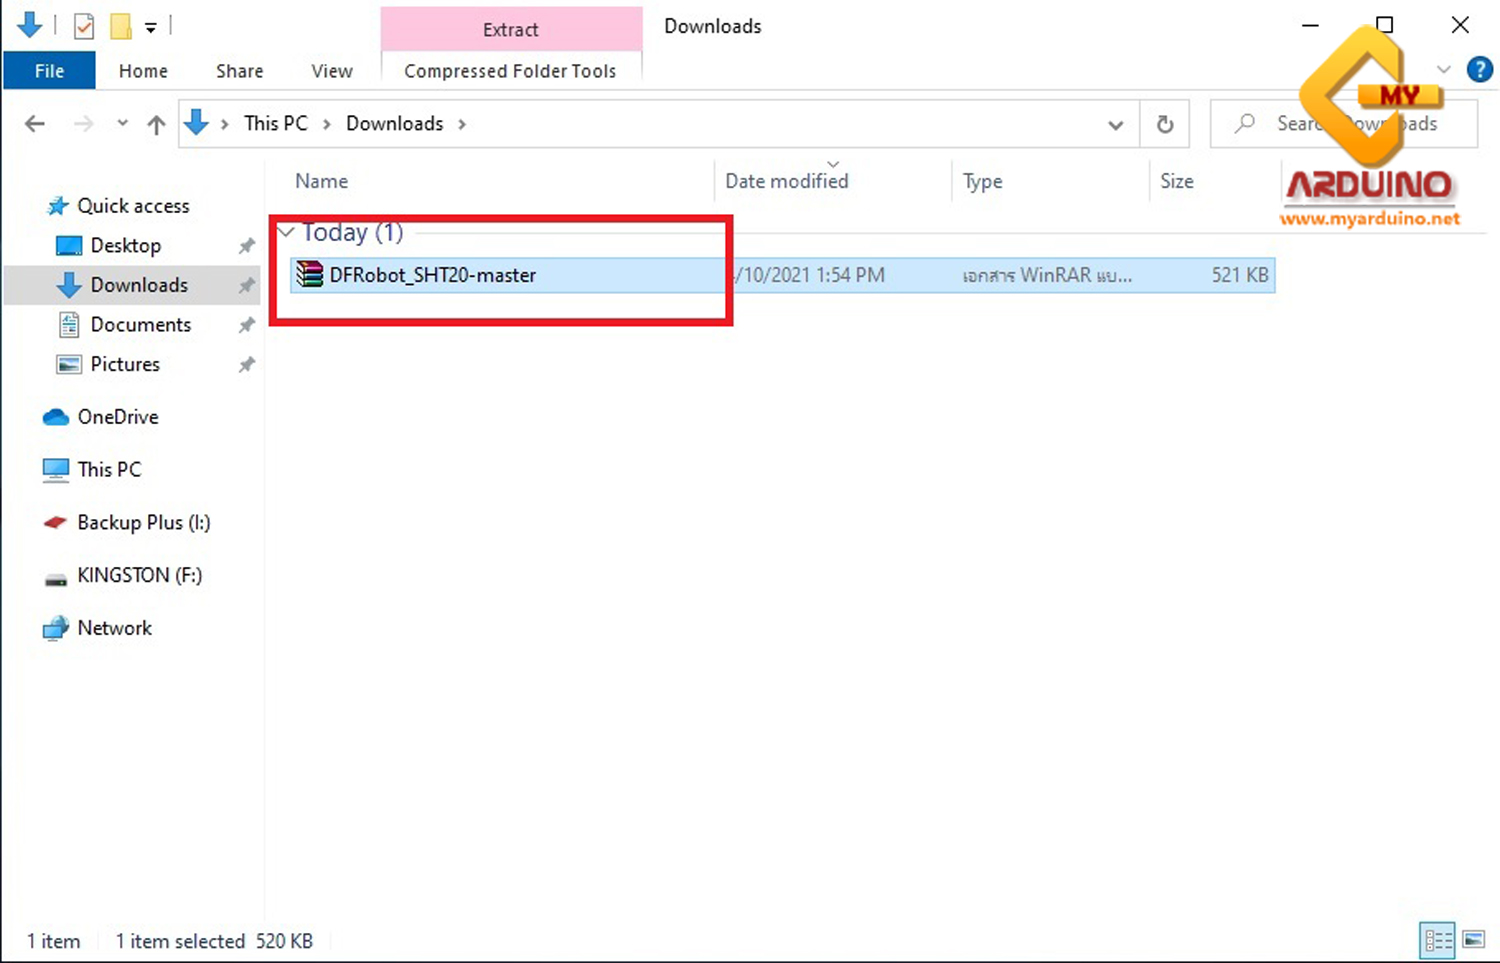
Task: Click the New Folder quick access toolbar icon
Action: 121,26
